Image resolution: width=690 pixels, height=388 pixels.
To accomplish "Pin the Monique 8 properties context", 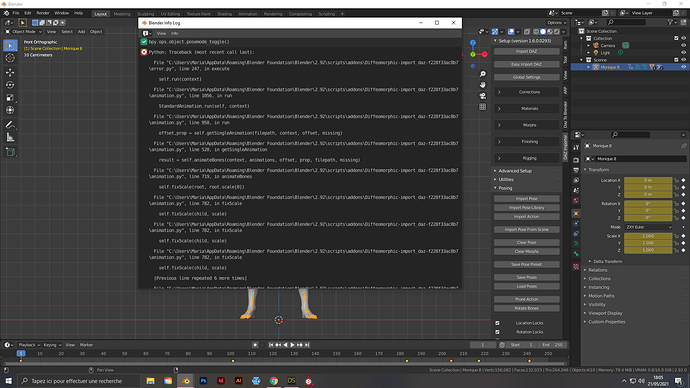I will [683, 146].
